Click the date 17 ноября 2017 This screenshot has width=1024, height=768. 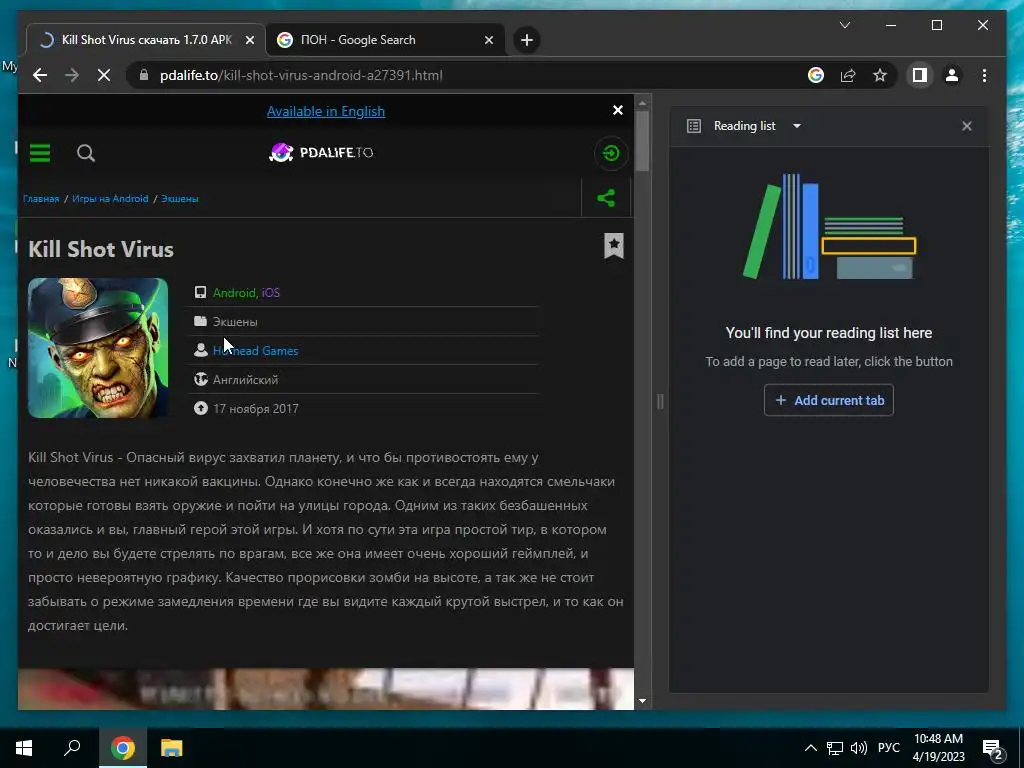(256, 409)
